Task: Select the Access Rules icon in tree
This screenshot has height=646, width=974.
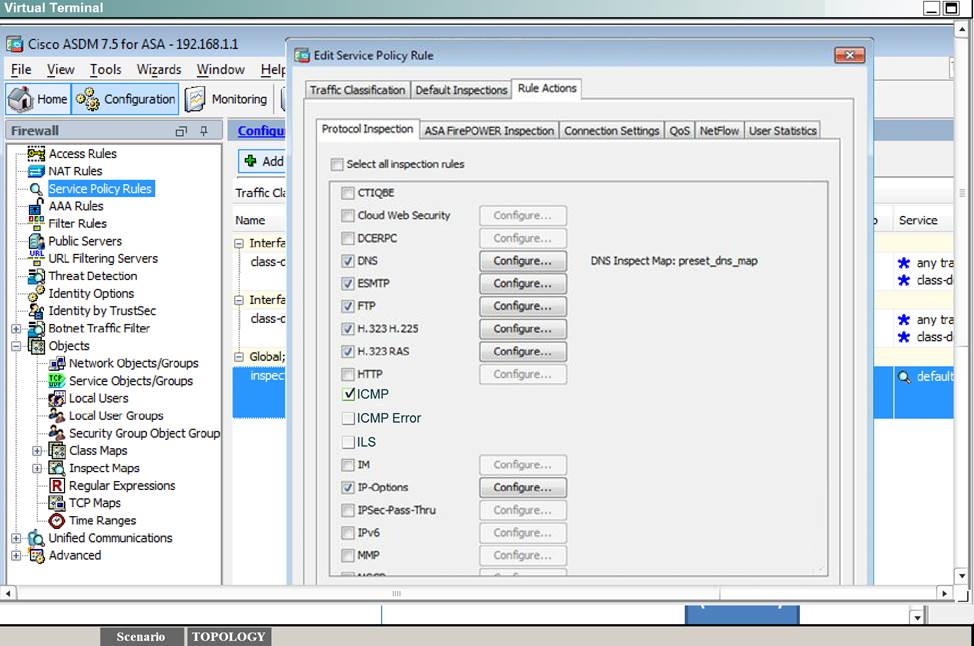Action: 36,154
